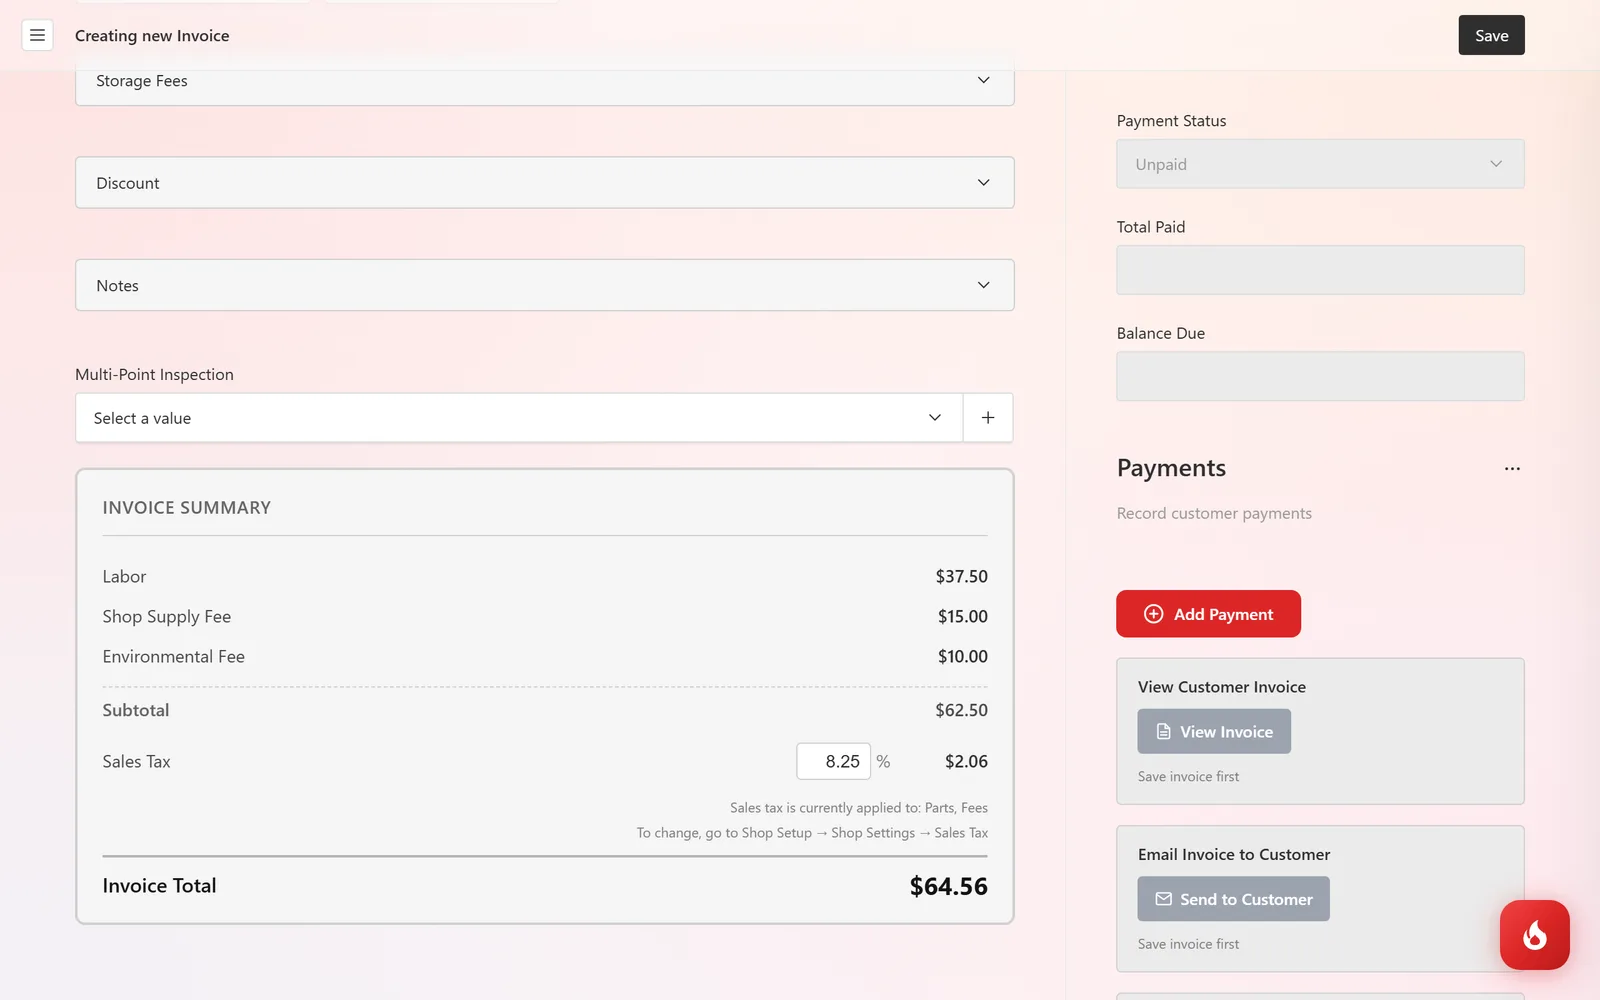Screen dimensions: 1600x1000
Task: Click the Add Payment button
Action: click(x=1208, y=614)
